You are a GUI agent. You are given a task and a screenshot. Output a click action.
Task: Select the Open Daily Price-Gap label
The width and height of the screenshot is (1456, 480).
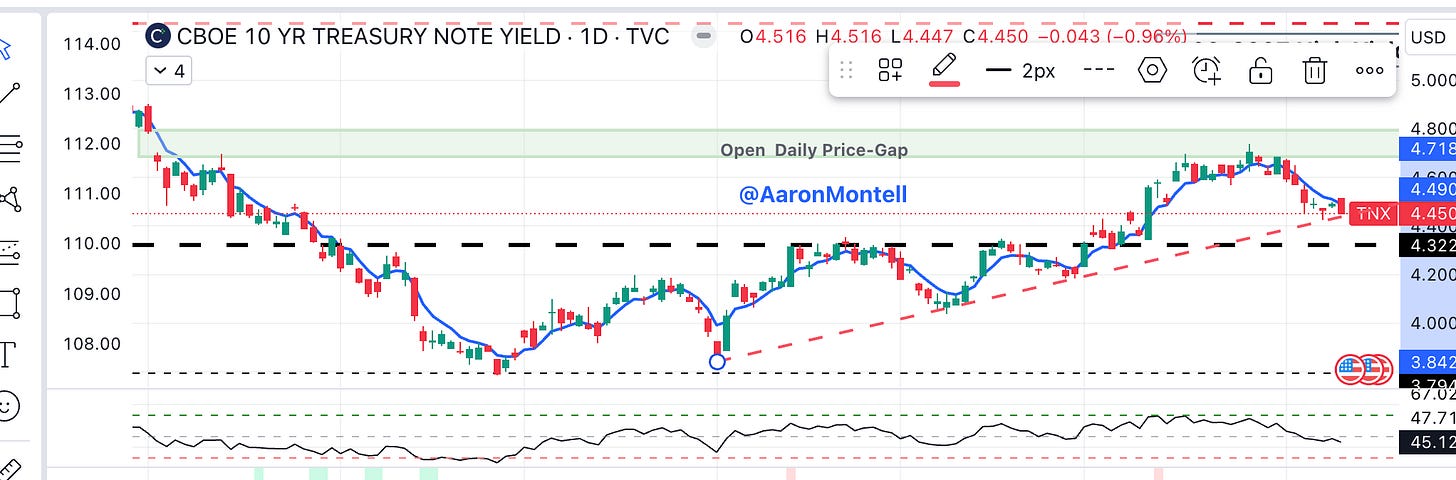814,150
